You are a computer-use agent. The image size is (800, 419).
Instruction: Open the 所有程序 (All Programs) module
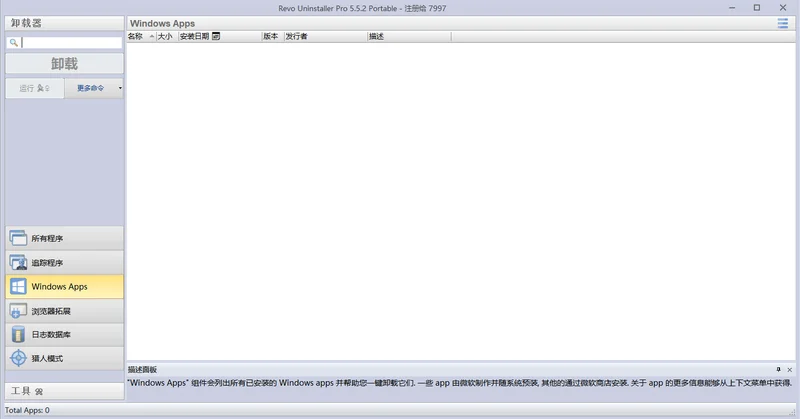tap(64, 238)
